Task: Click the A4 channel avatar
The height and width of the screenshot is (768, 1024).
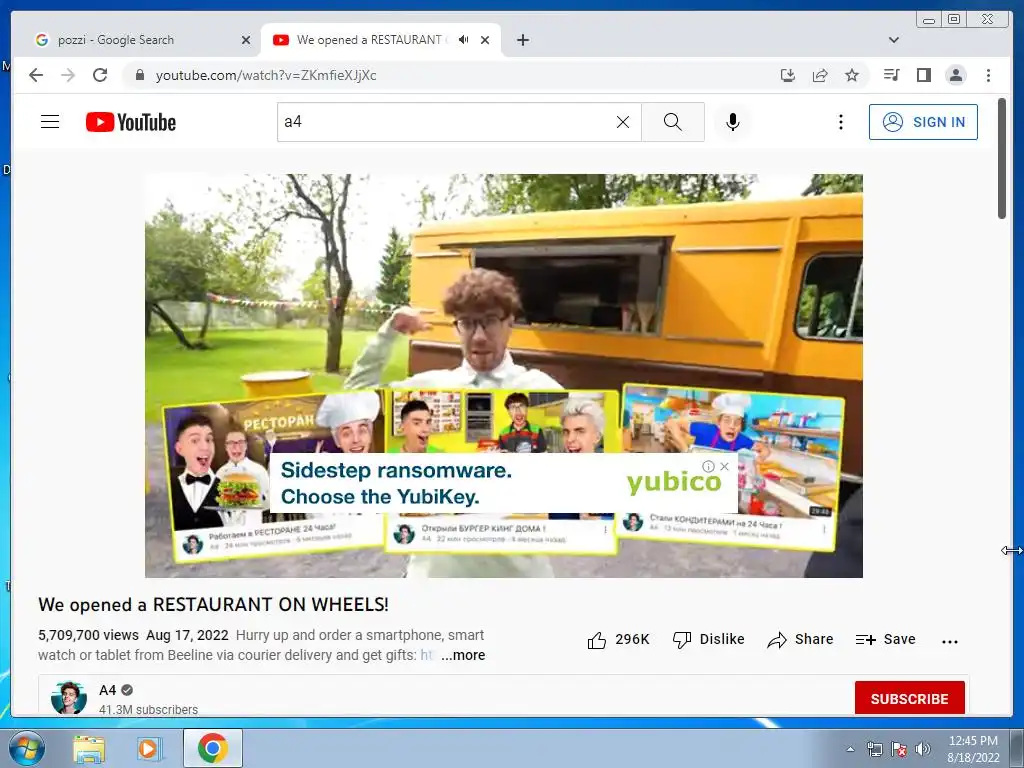Action: [69, 698]
